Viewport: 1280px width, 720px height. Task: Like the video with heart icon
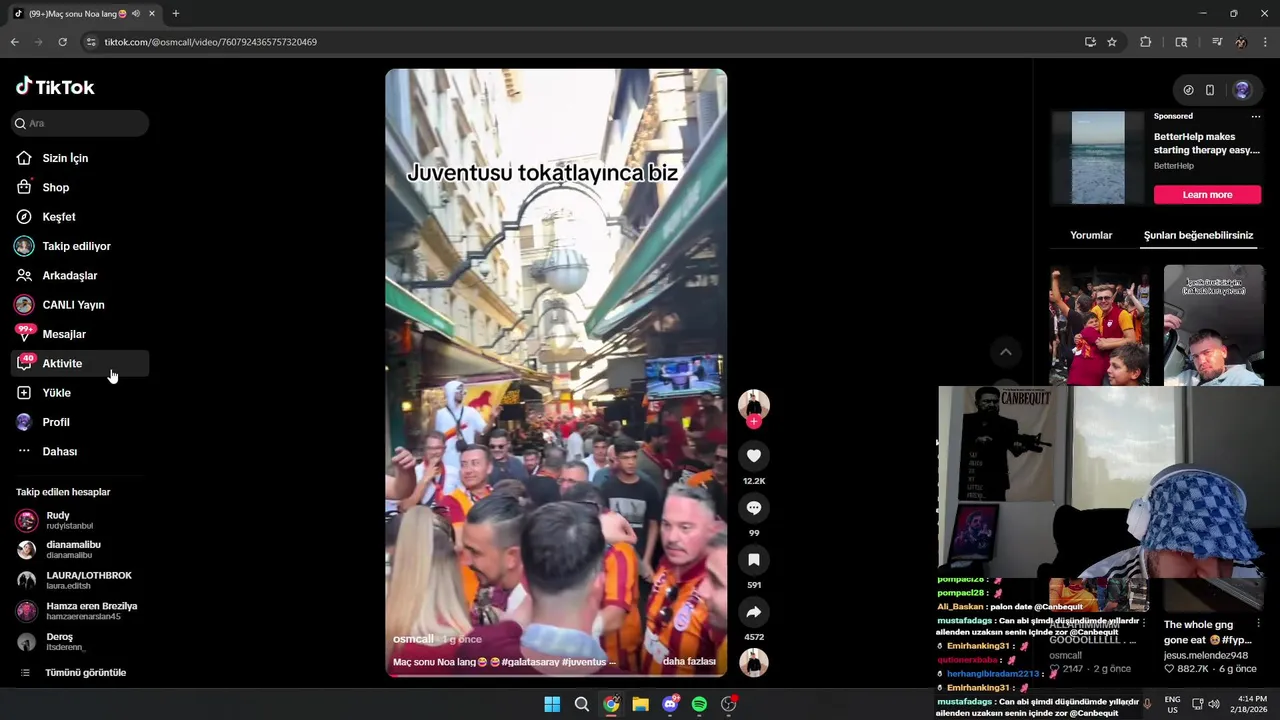click(x=754, y=456)
